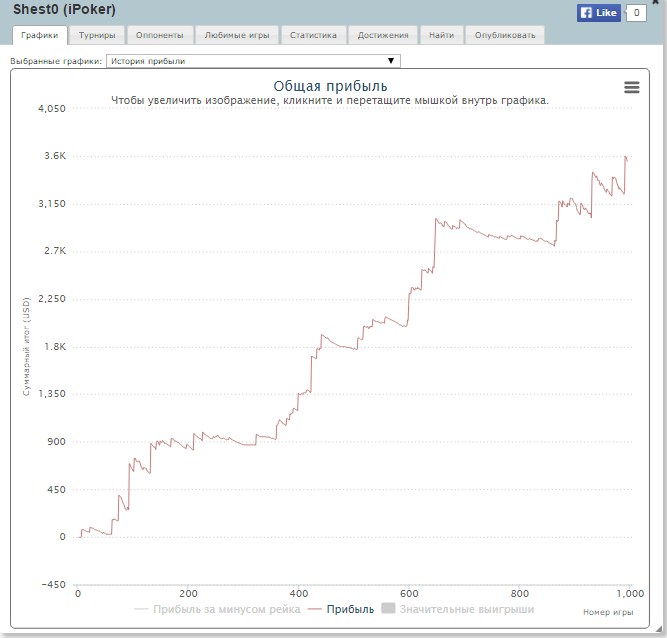
Task: Select the Достижения tab
Action: click(x=383, y=35)
